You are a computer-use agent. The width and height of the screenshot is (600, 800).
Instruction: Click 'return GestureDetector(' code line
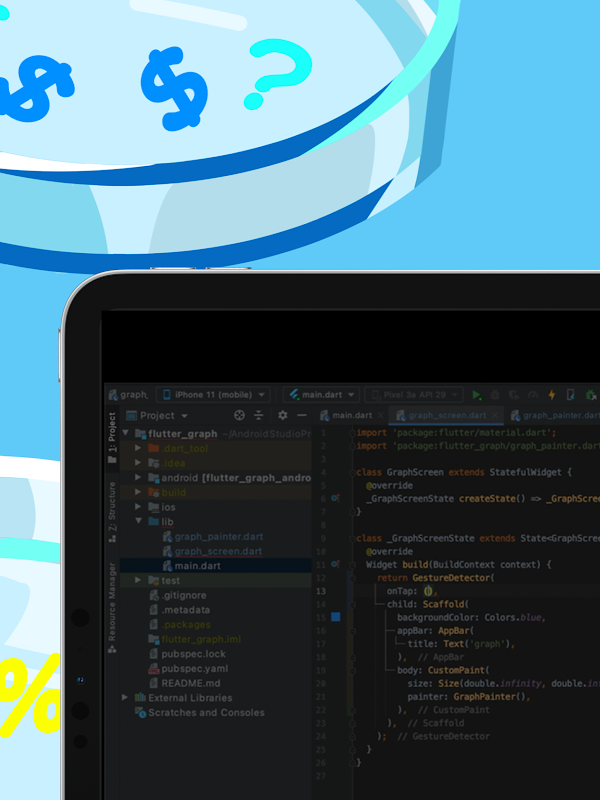pyautogui.click(x=436, y=578)
